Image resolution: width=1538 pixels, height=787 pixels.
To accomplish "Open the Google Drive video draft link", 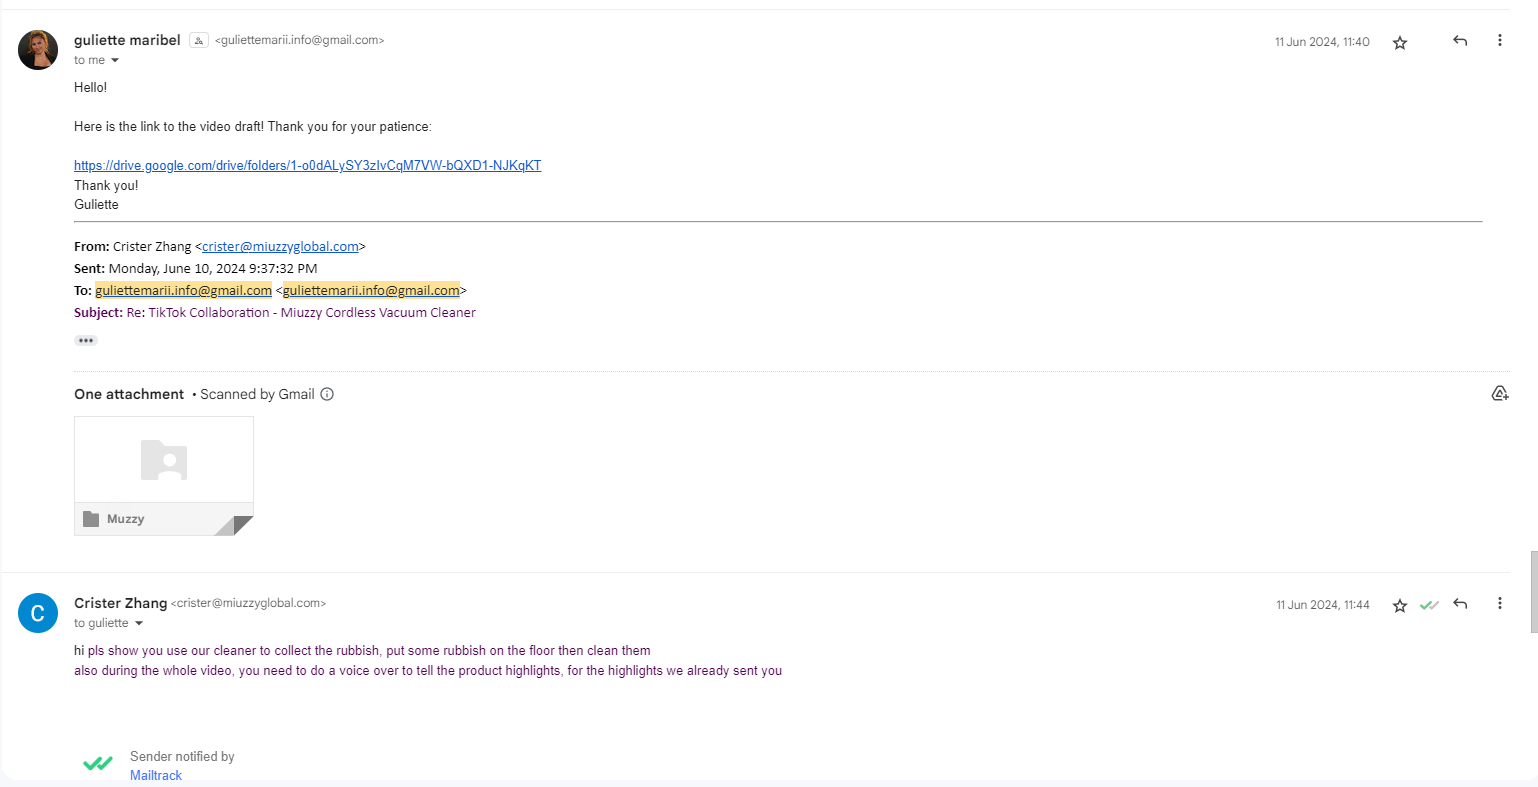I will click(x=307, y=166).
